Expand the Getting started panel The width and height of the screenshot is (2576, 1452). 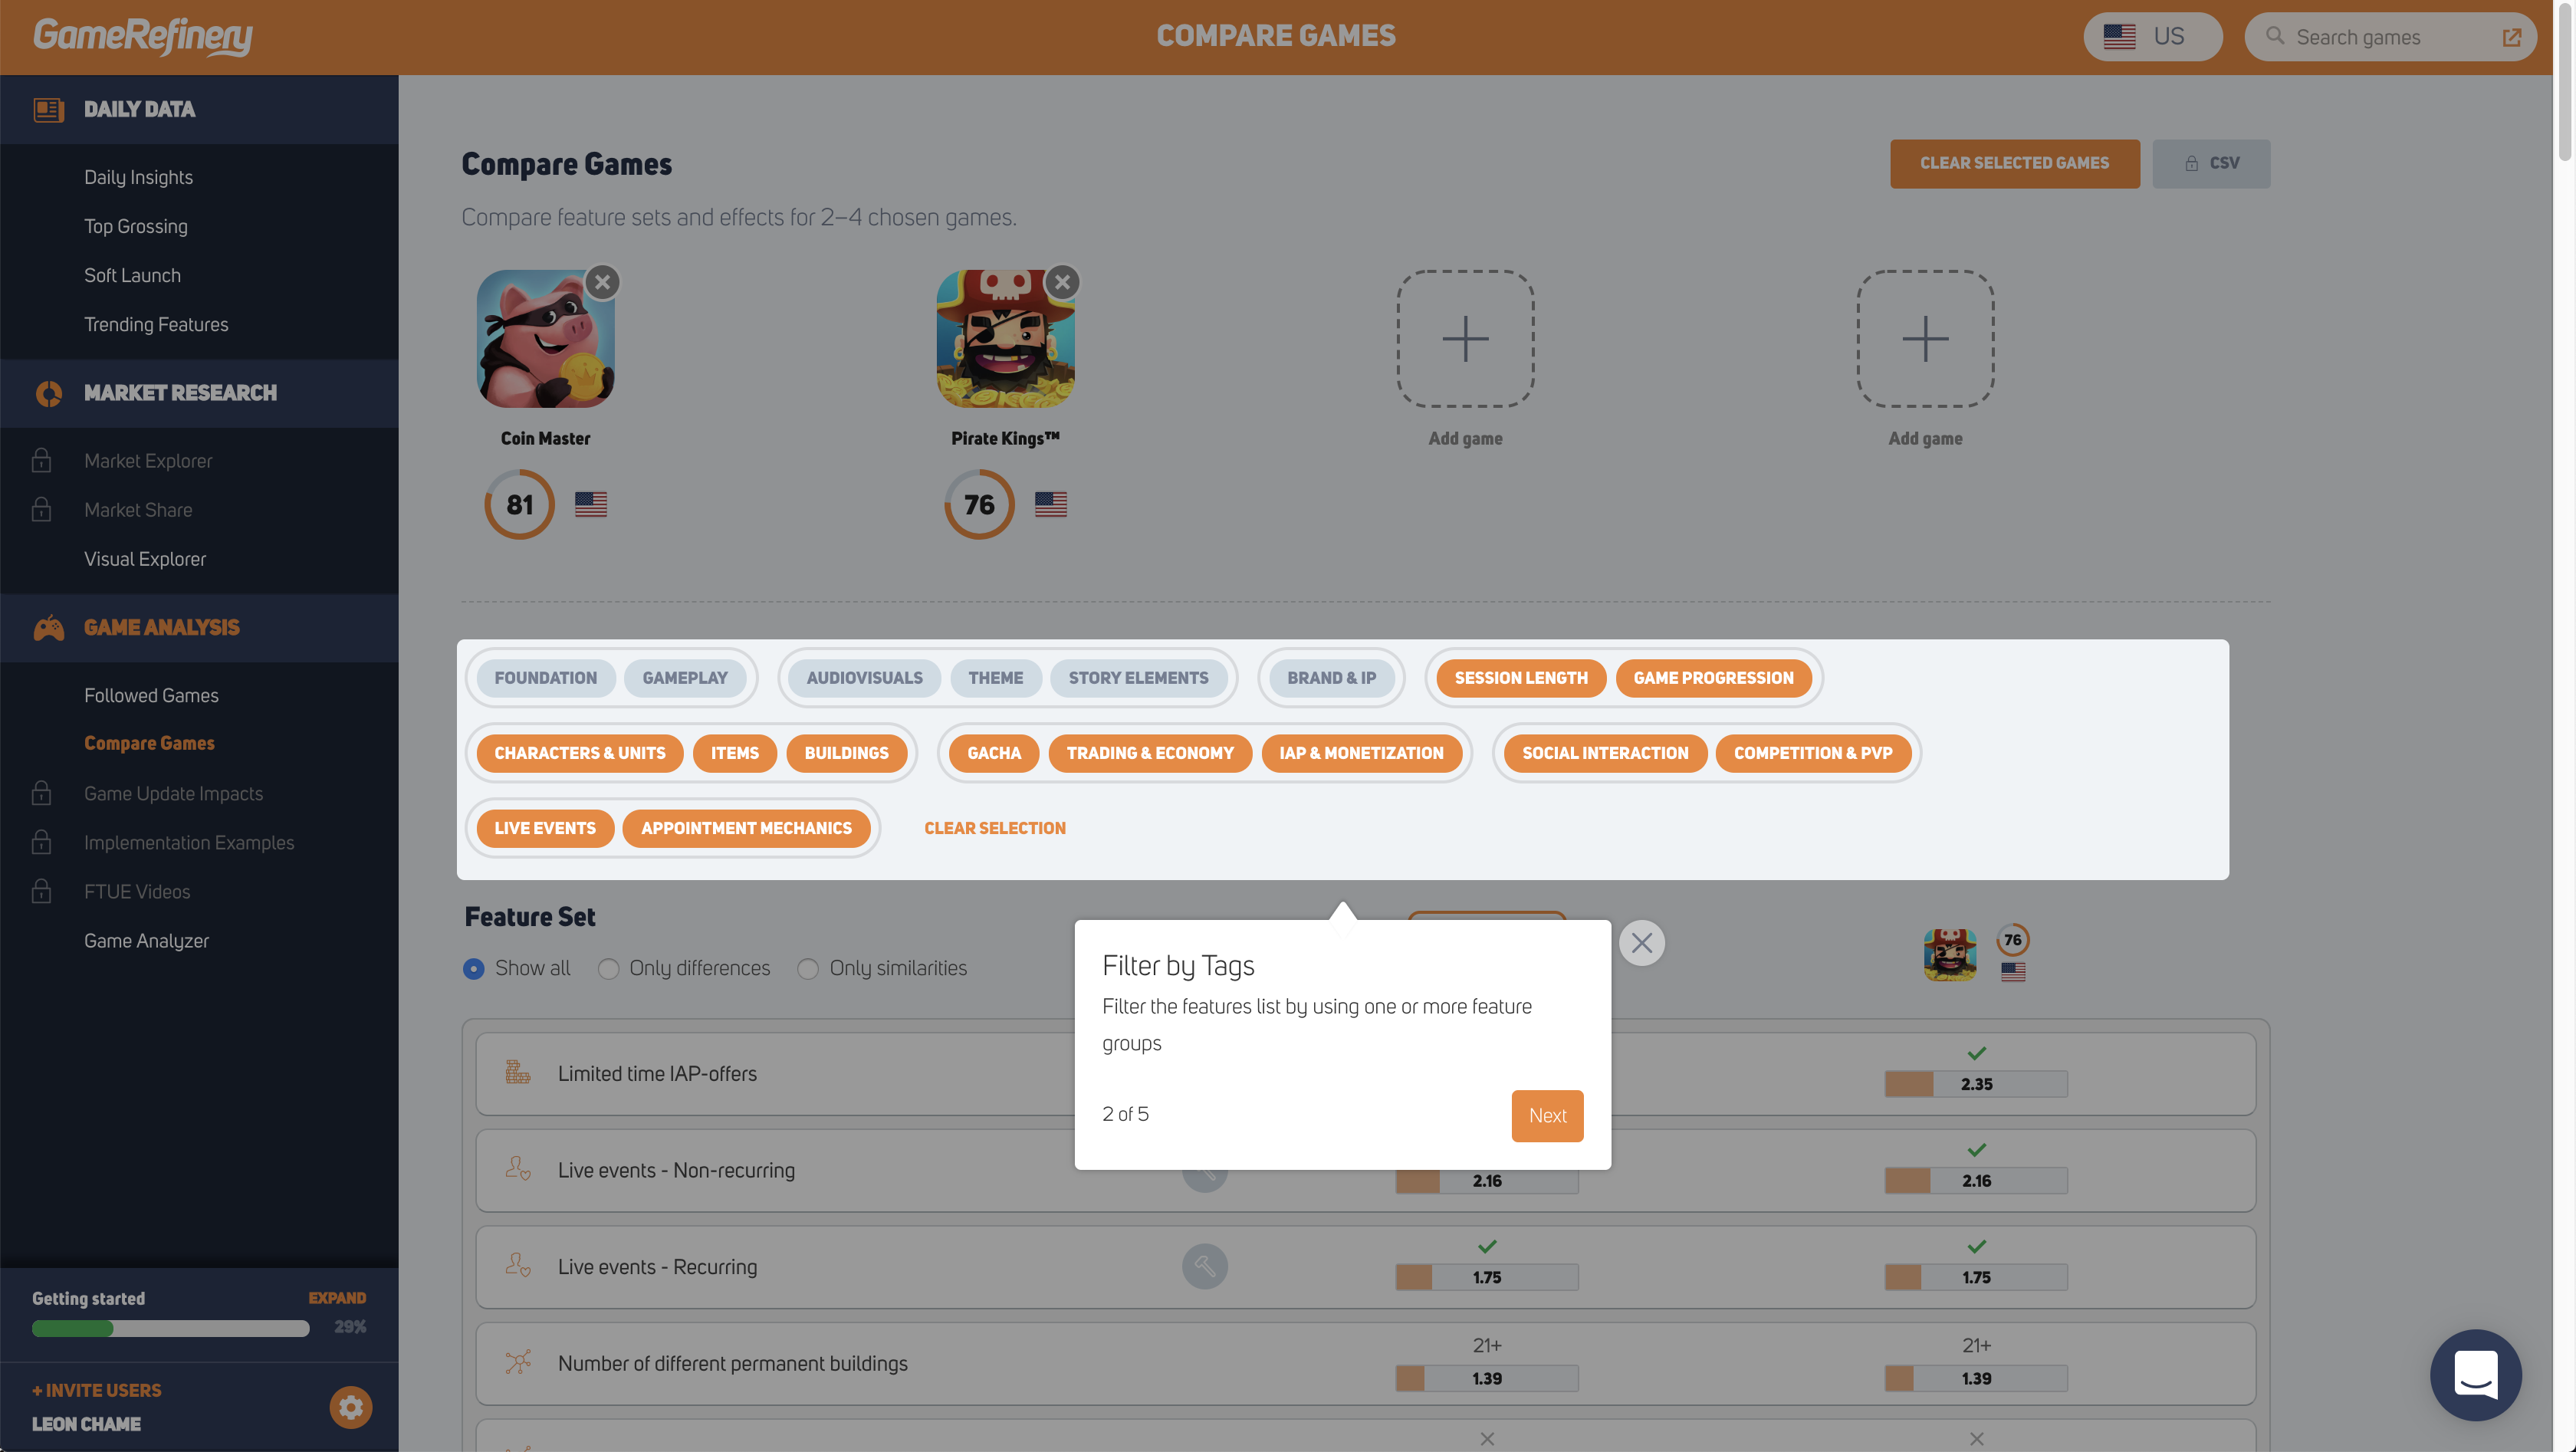coord(337,1298)
